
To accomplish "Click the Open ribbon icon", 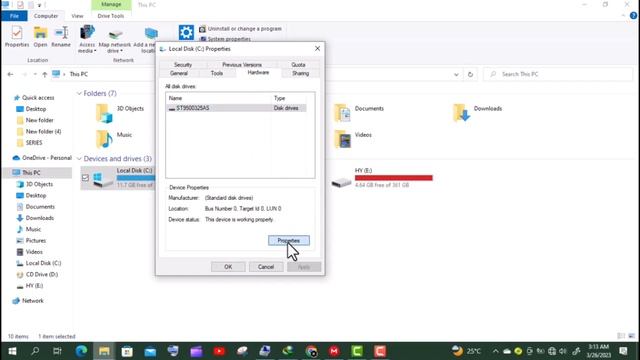I will (x=40, y=36).
